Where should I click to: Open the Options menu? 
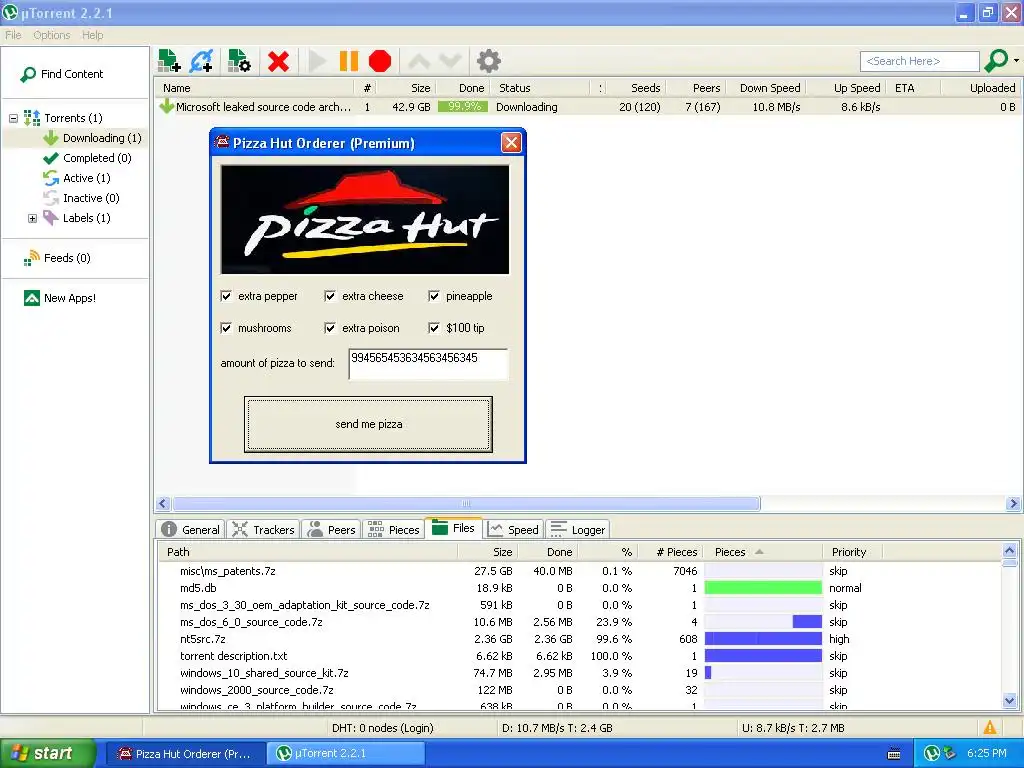(52, 35)
